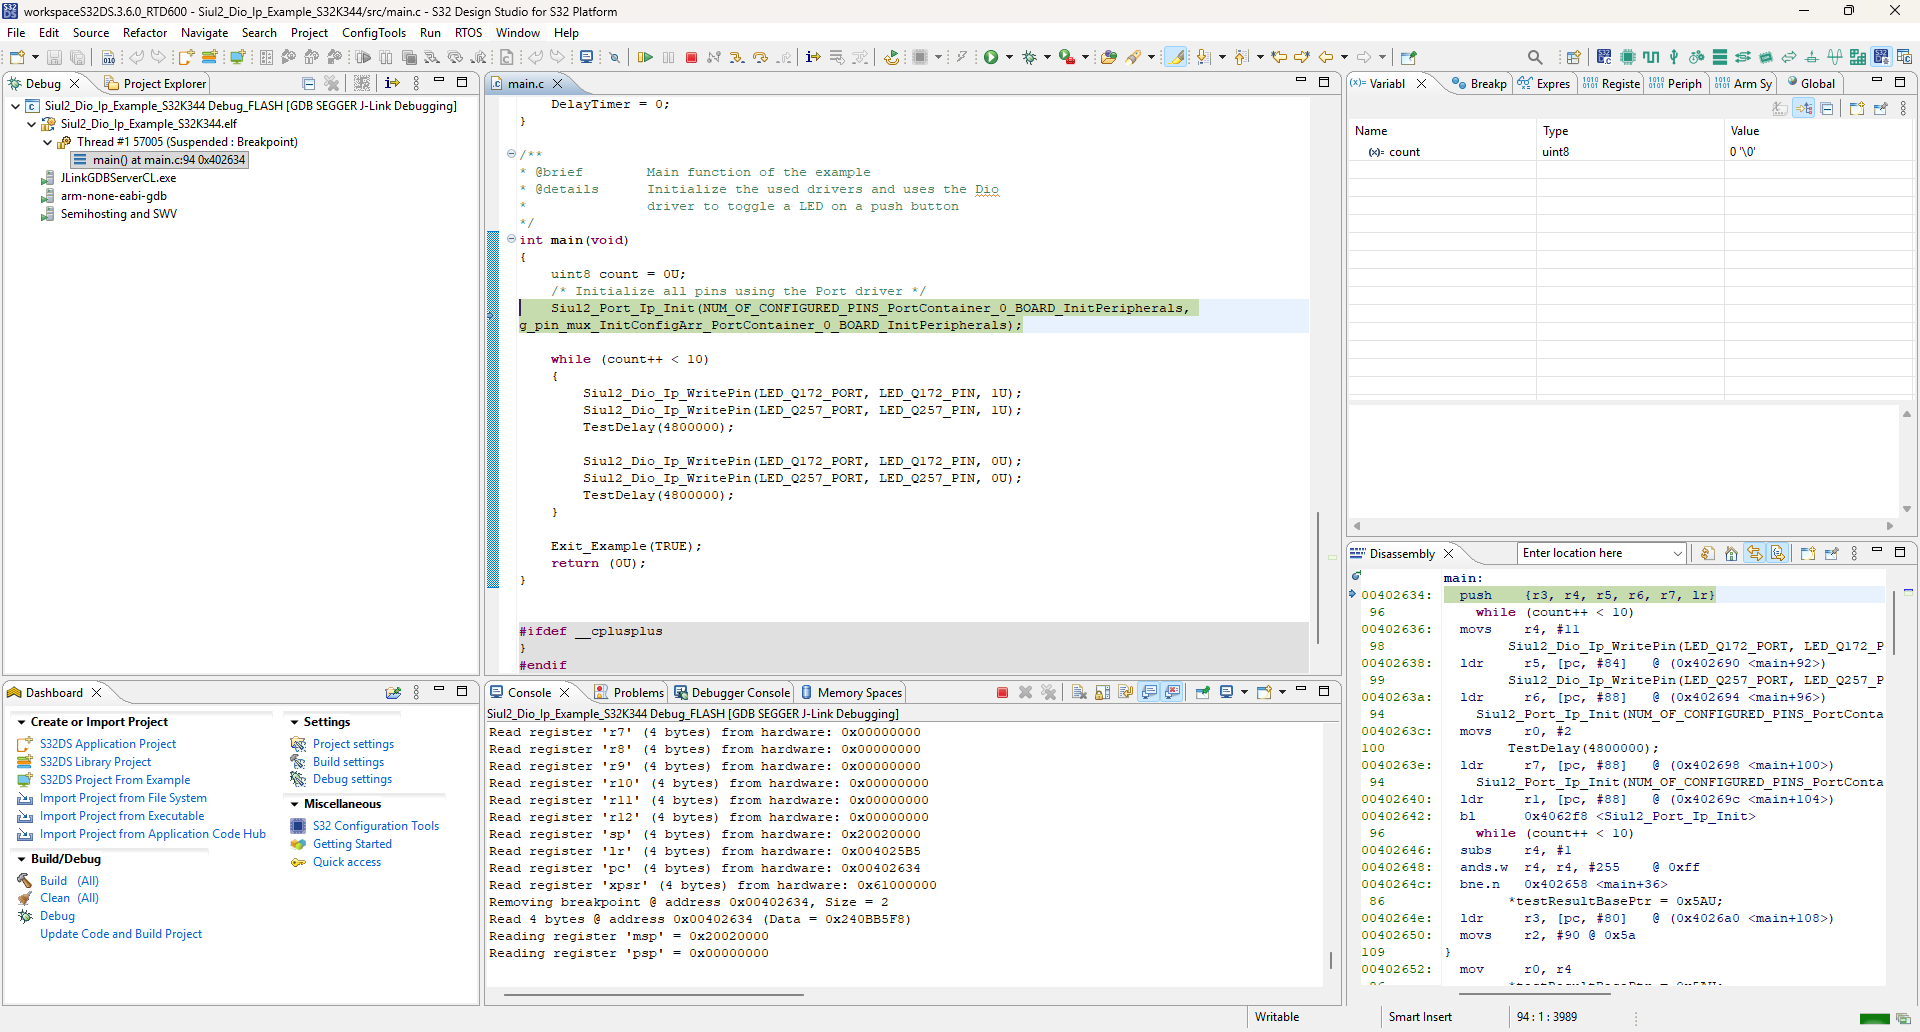Open the Debug view's three-dot menu
This screenshot has height=1032, width=1920.
(416, 83)
